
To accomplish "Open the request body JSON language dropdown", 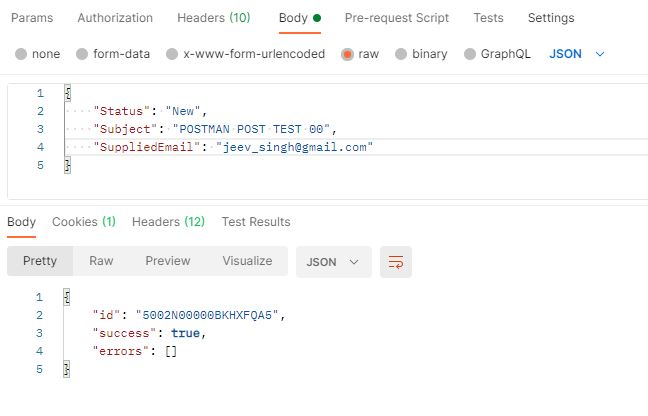I will (x=577, y=54).
